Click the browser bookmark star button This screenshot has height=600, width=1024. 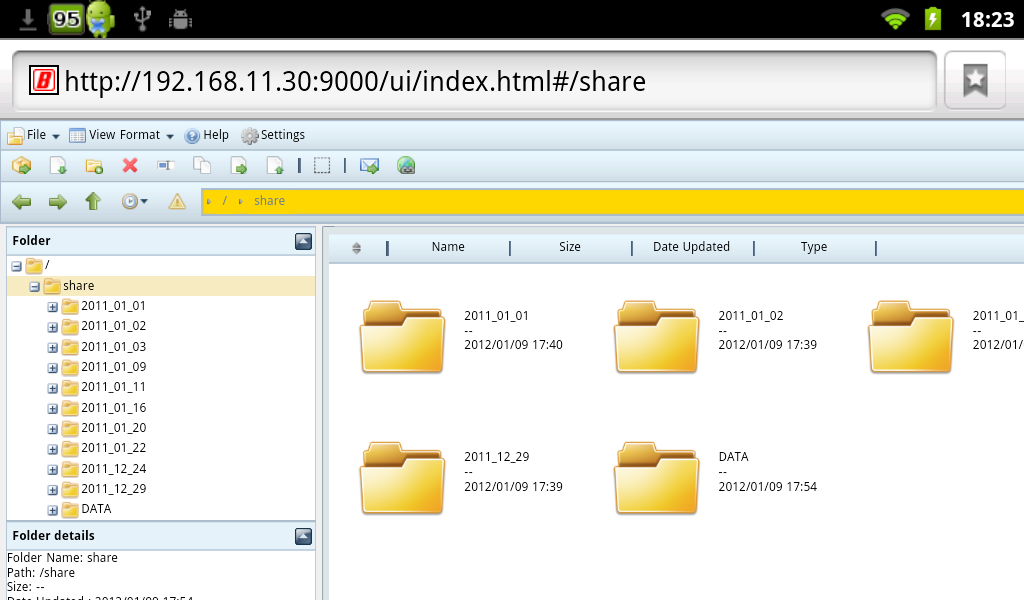point(975,80)
